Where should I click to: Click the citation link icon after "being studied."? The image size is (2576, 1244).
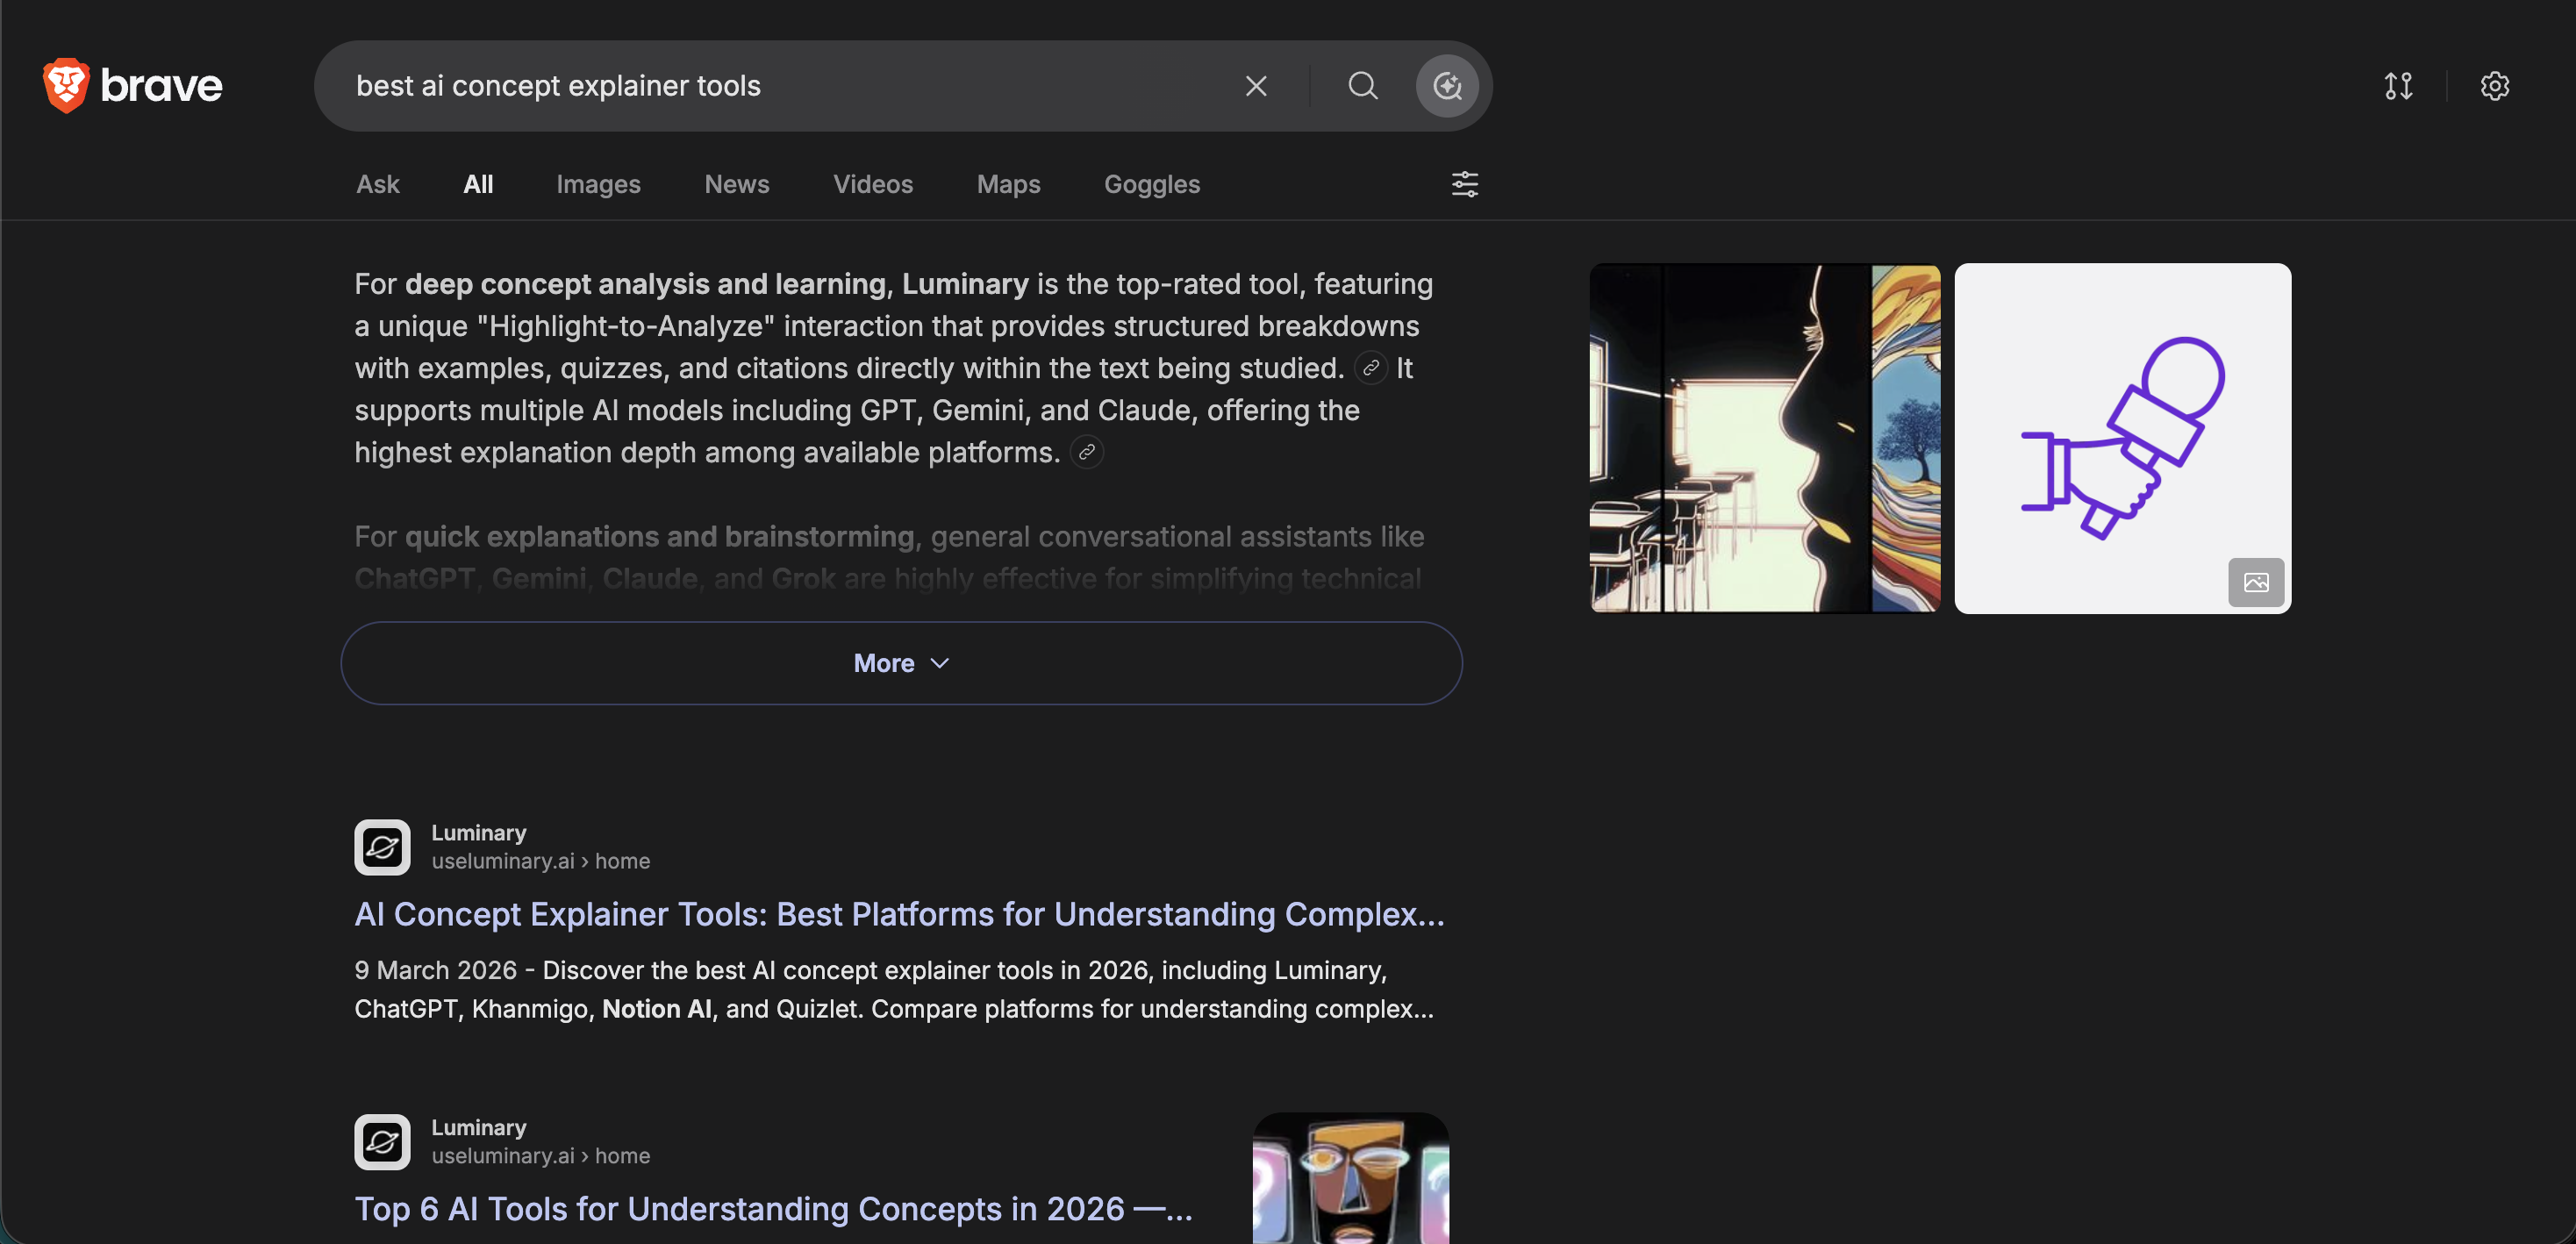coord(1370,368)
